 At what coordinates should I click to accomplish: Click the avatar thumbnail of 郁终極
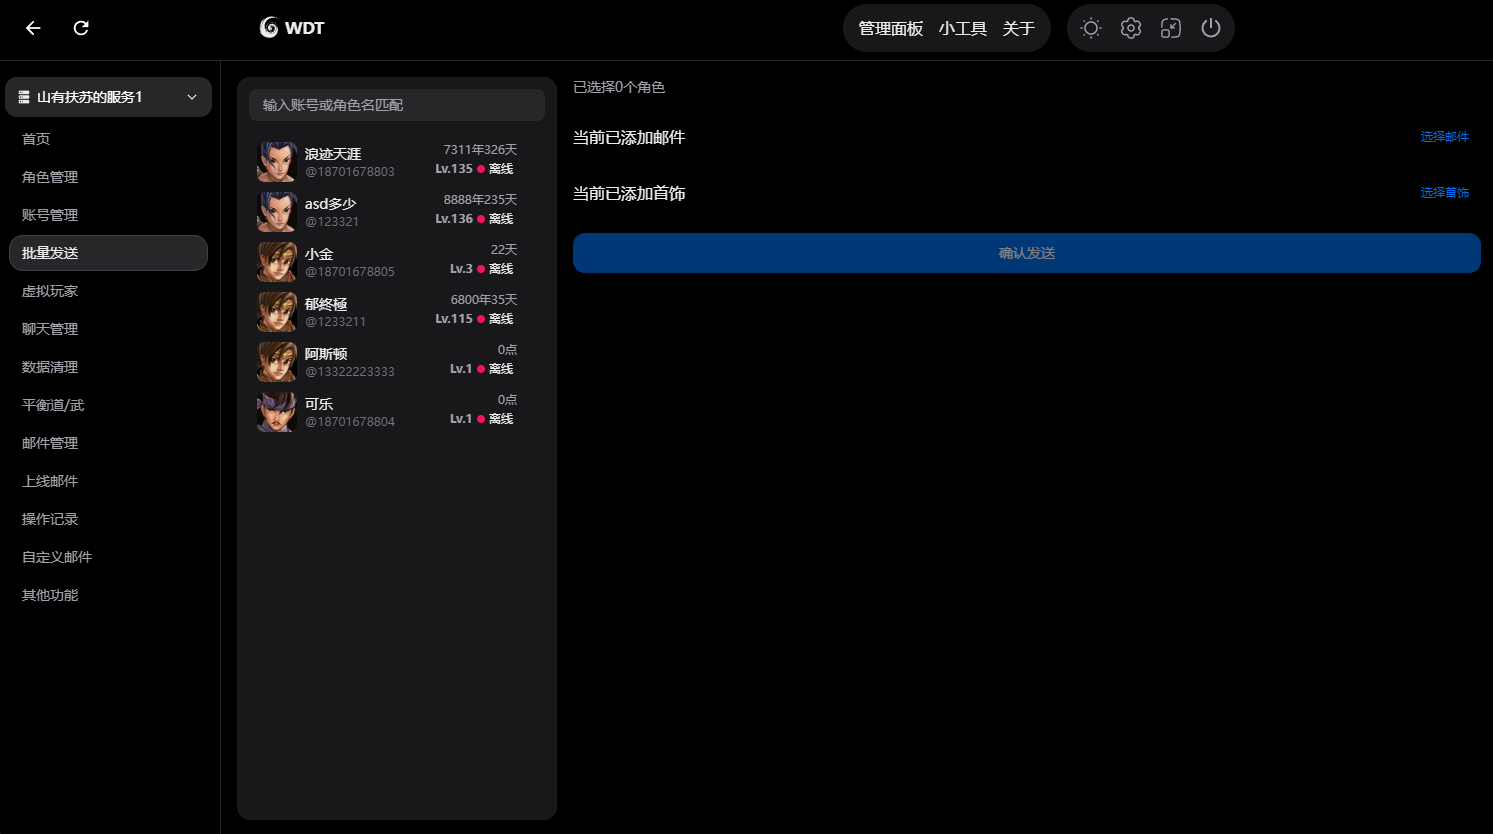pyautogui.click(x=277, y=311)
